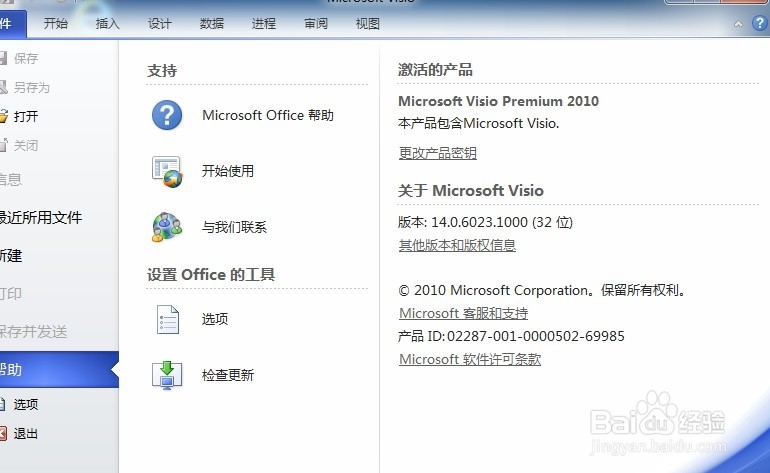
Task: Open the Options document icon under tools
Action: [167, 319]
